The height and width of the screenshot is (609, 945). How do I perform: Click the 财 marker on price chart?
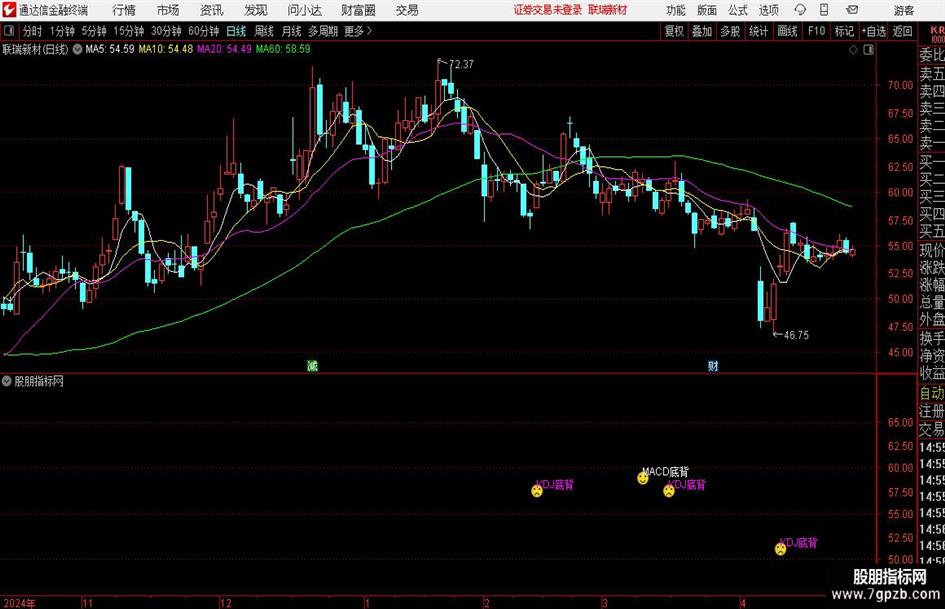tap(713, 365)
